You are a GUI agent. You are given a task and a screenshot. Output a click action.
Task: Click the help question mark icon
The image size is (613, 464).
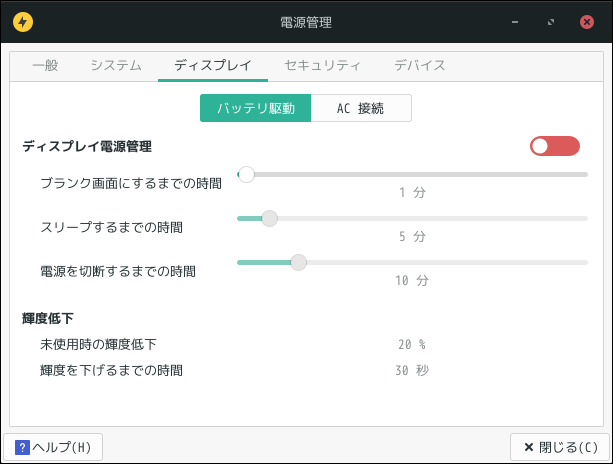point(22,447)
